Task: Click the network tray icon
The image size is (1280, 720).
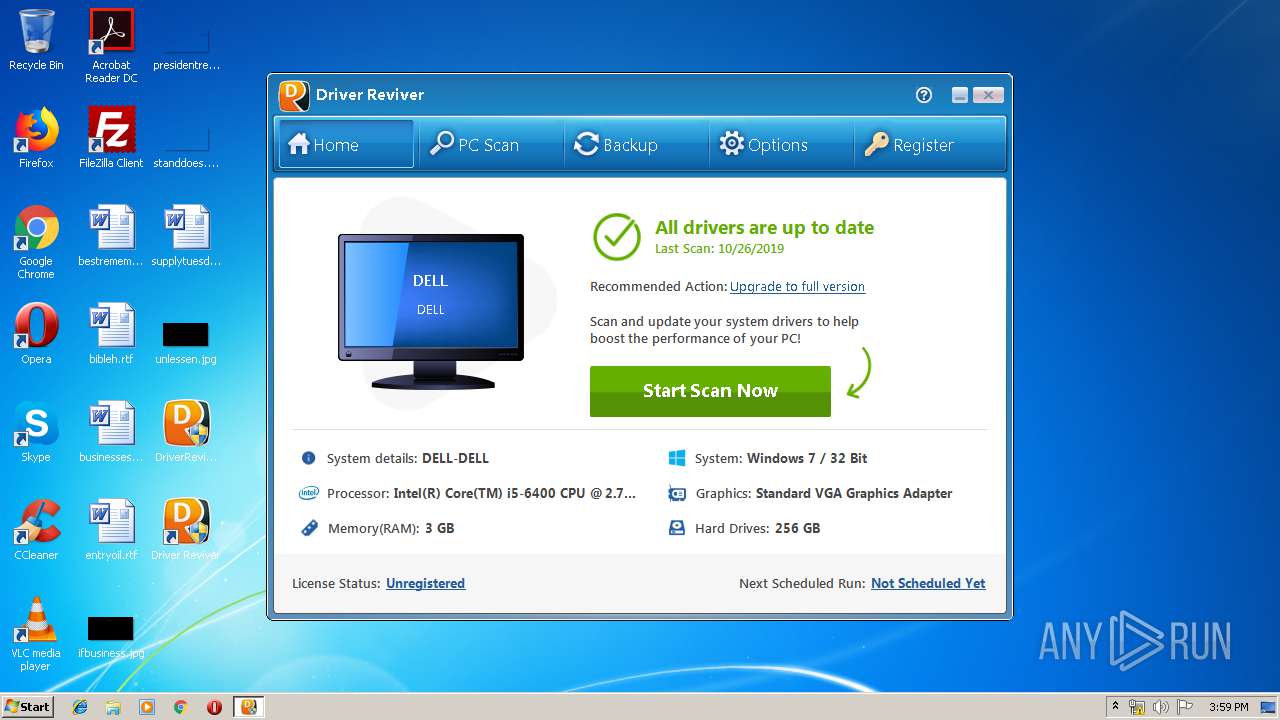Action: click(x=1137, y=707)
